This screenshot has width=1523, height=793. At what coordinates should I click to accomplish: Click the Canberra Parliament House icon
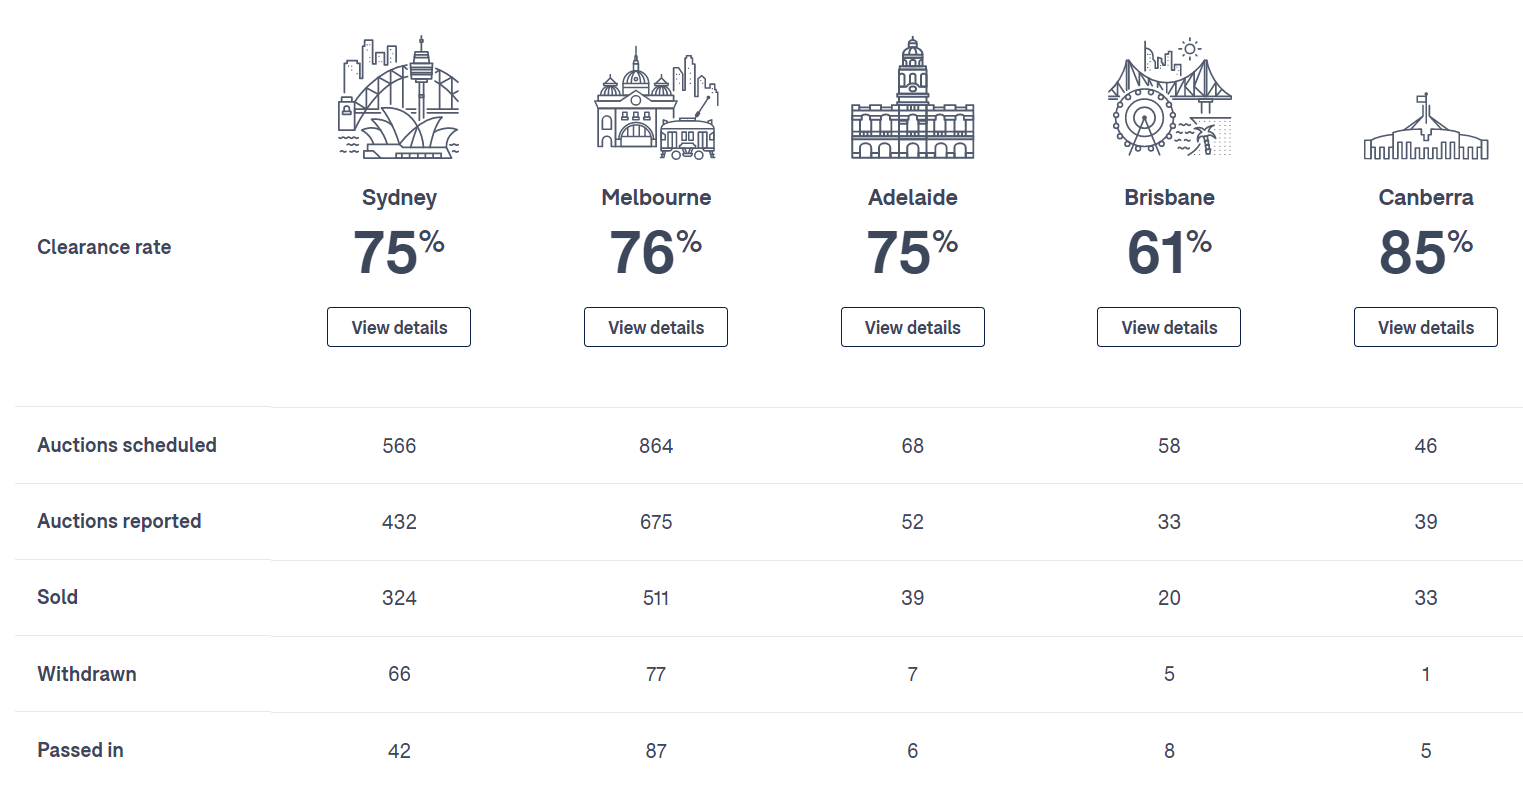point(1425,128)
